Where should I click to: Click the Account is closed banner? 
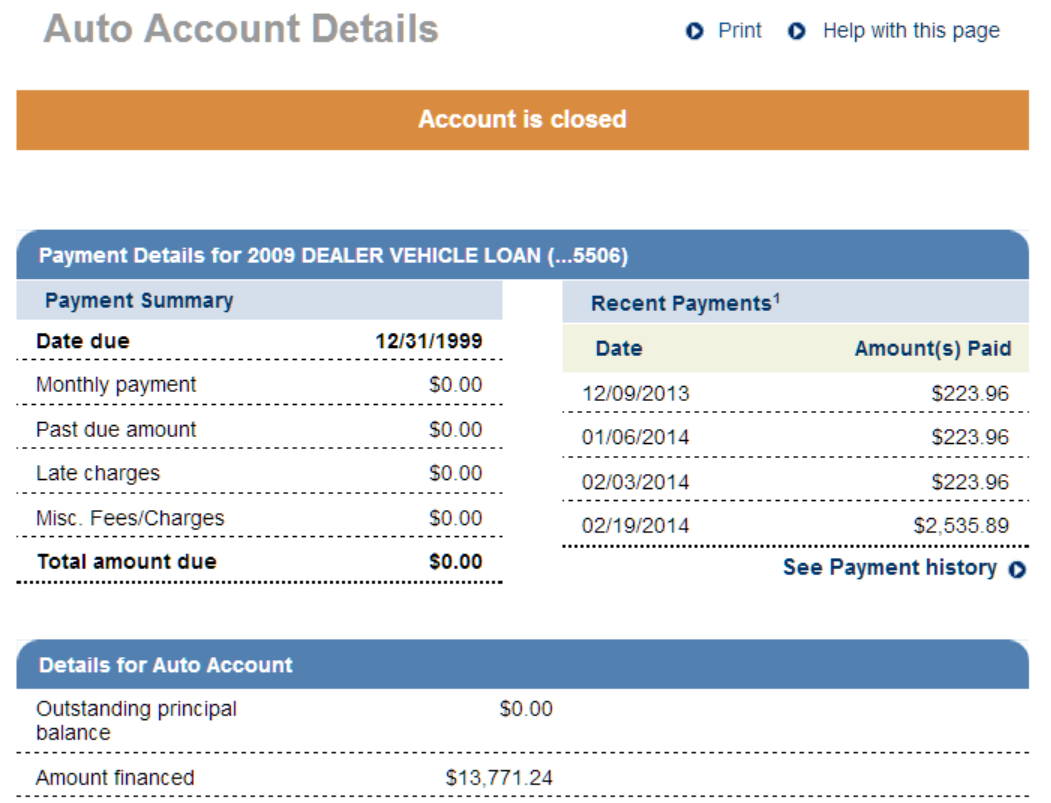coord(523,120)
